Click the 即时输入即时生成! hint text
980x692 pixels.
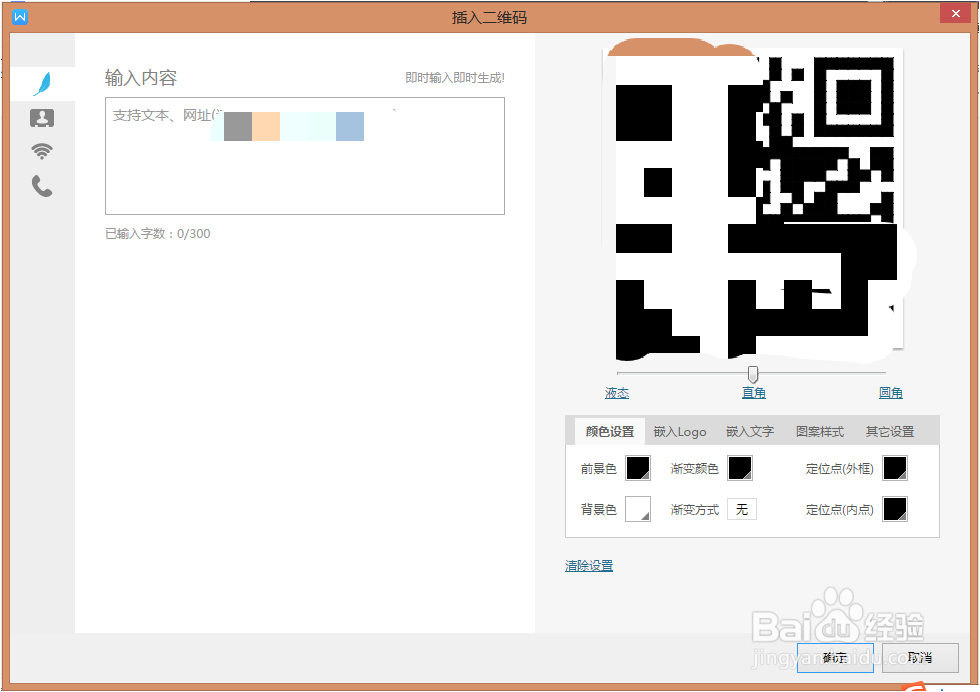[455, 78]
